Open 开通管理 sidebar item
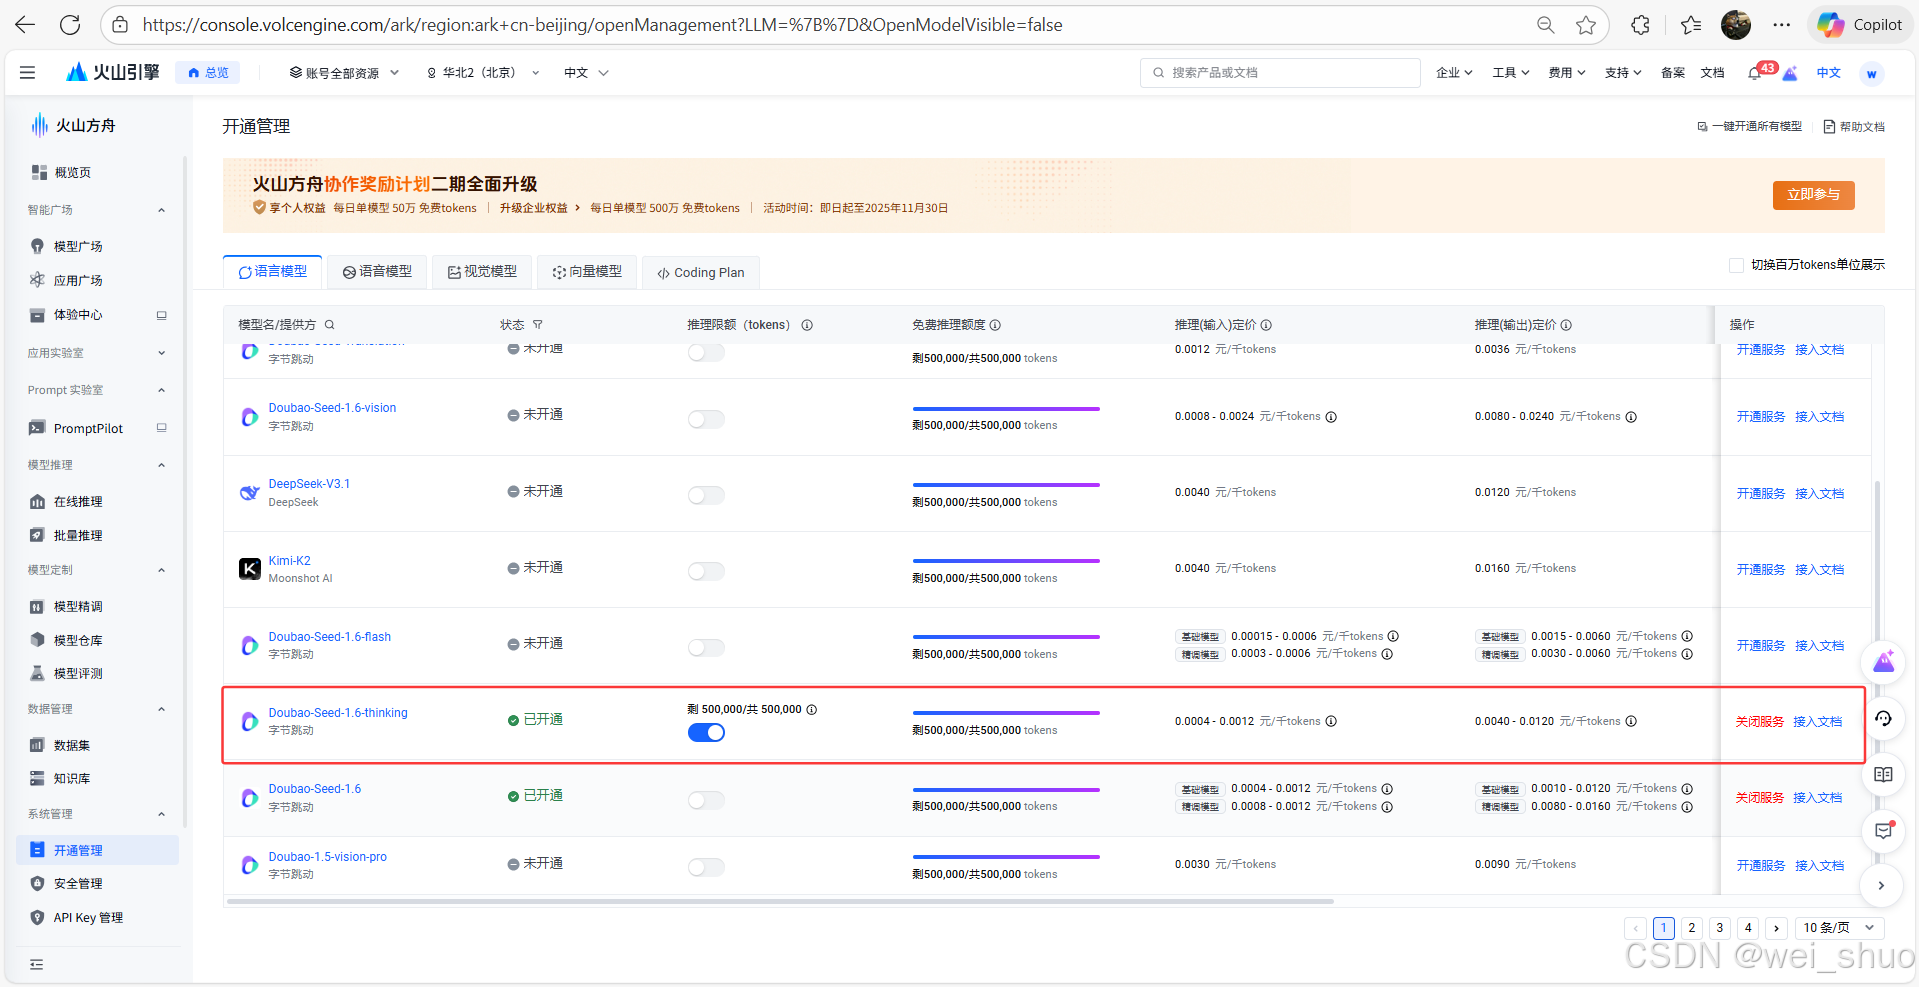 click(x=97, y=850)
